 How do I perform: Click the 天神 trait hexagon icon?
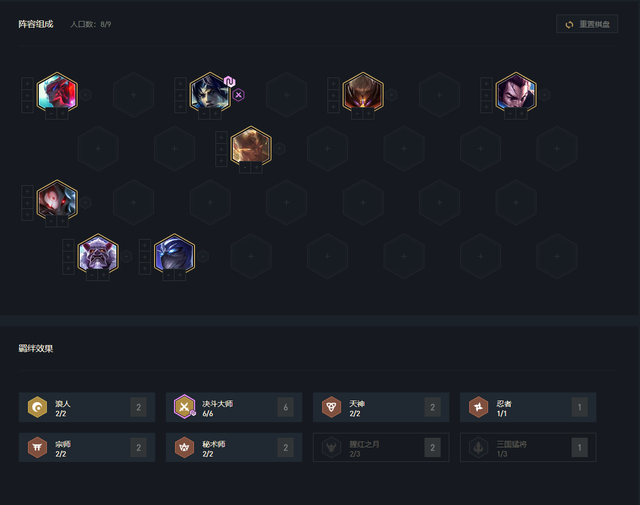(x=331, y=407)
